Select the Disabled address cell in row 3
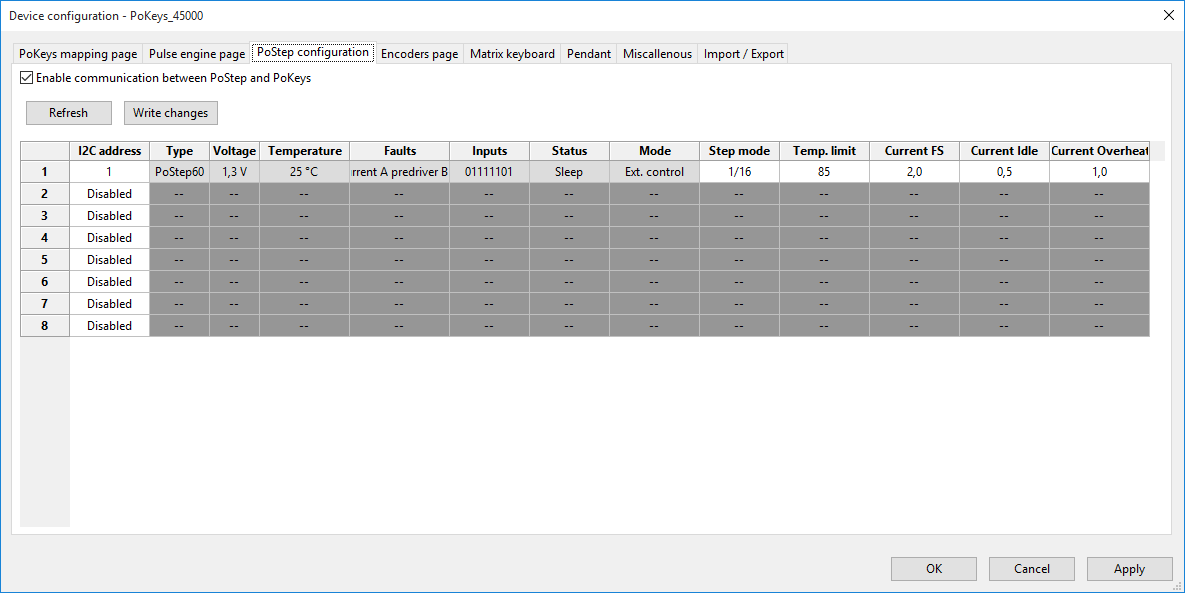Image resolution: width=1185 pixels, height=593 pixels. 110,216
